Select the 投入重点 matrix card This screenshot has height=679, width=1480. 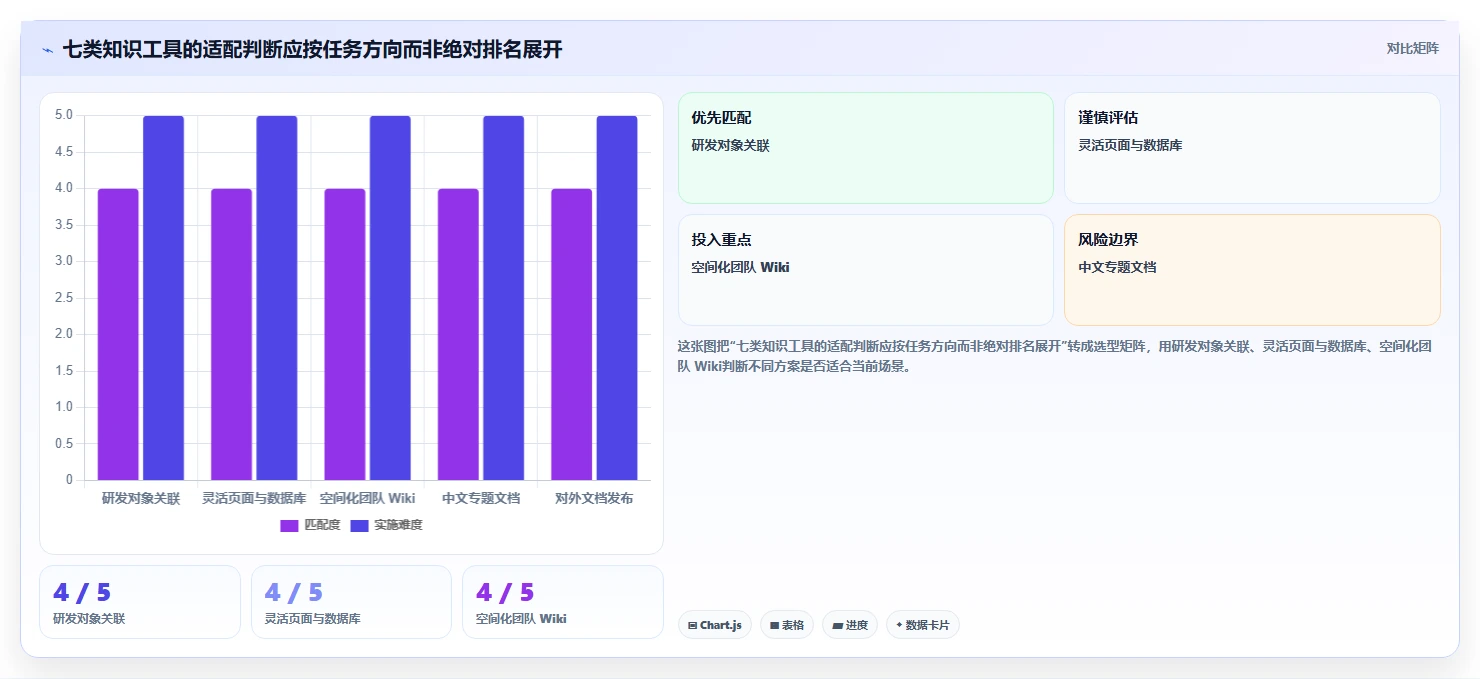click(866, 270)
